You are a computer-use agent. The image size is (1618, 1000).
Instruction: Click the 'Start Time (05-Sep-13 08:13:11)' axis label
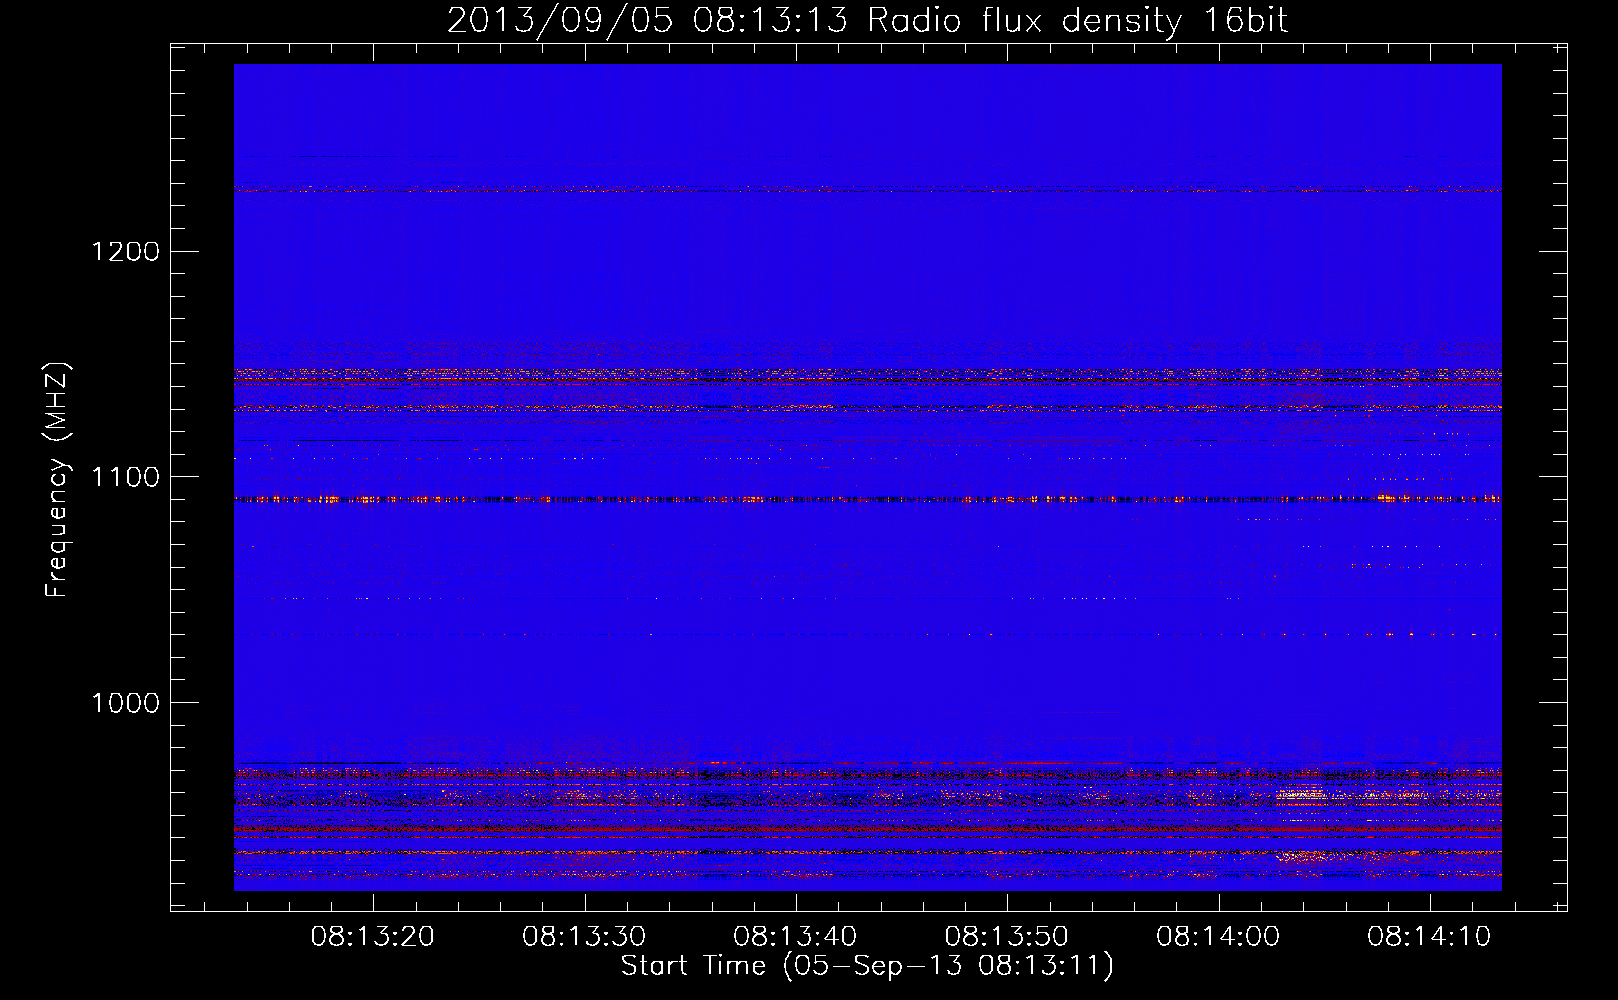click(x=867, y=966)
